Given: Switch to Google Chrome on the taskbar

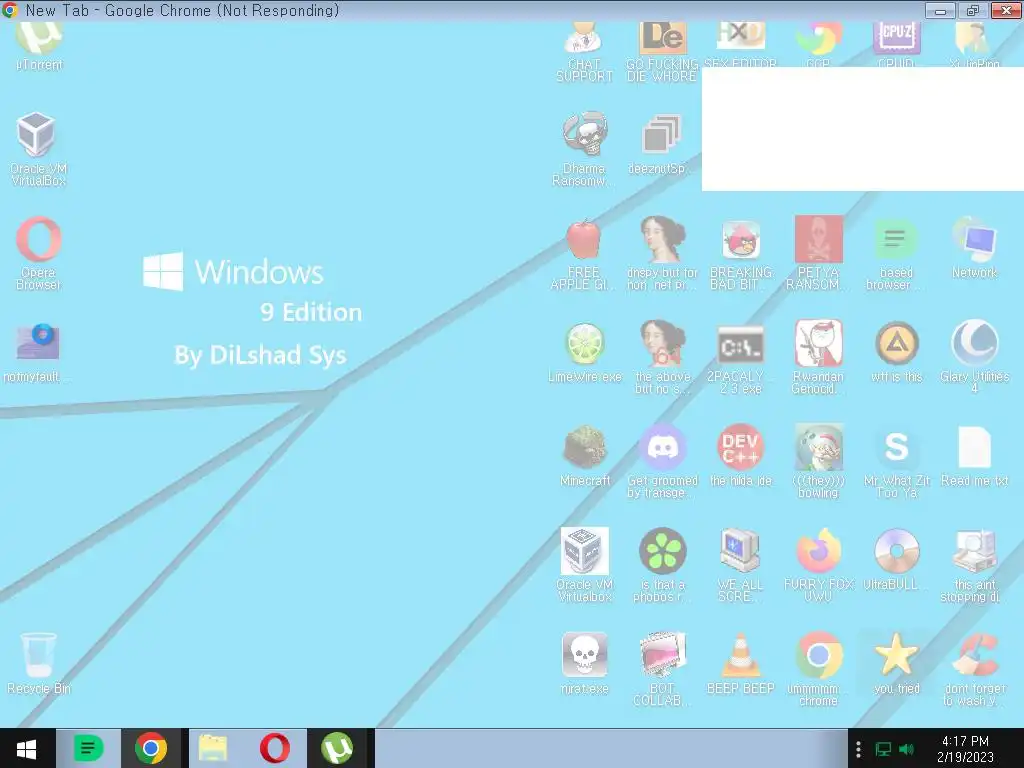Looking at the screenshot, I should pyautogui.click(x=151, y=748).
